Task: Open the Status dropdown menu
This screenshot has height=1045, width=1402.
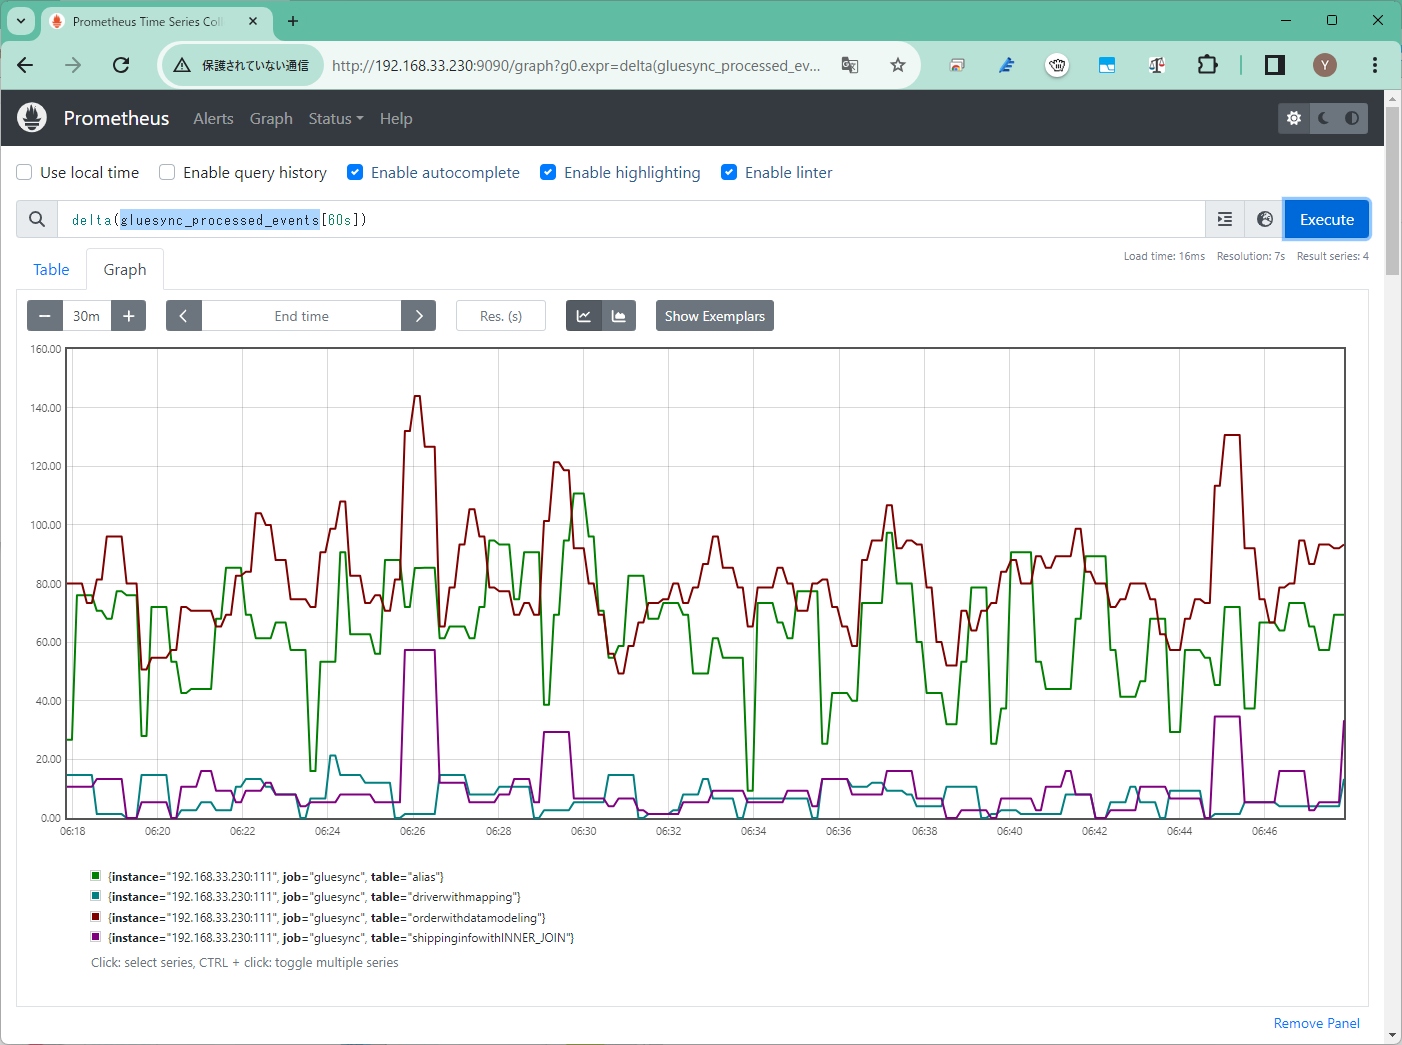Action: [336, 118]
